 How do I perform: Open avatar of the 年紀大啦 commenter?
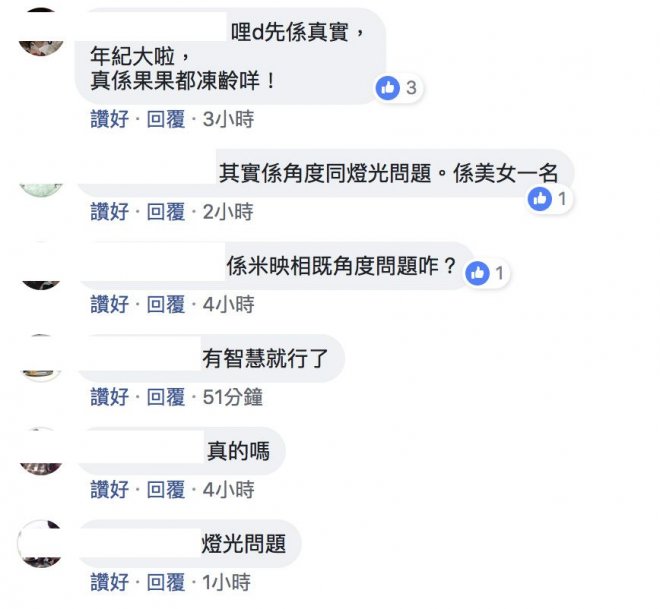tap(41, 32)
